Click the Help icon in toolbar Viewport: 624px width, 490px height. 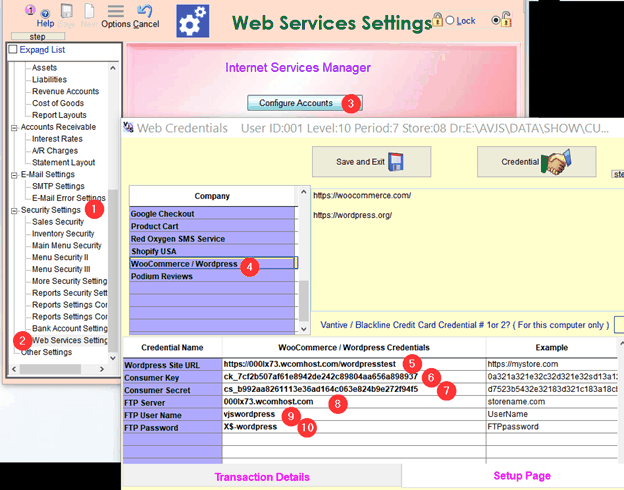pos(45,13)
